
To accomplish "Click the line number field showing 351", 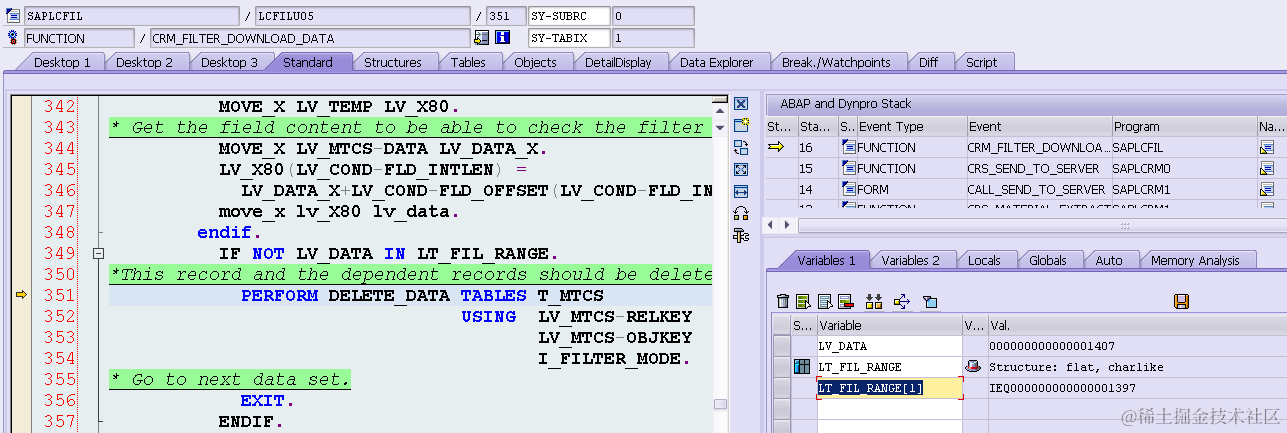I will [x=506, y=16].
